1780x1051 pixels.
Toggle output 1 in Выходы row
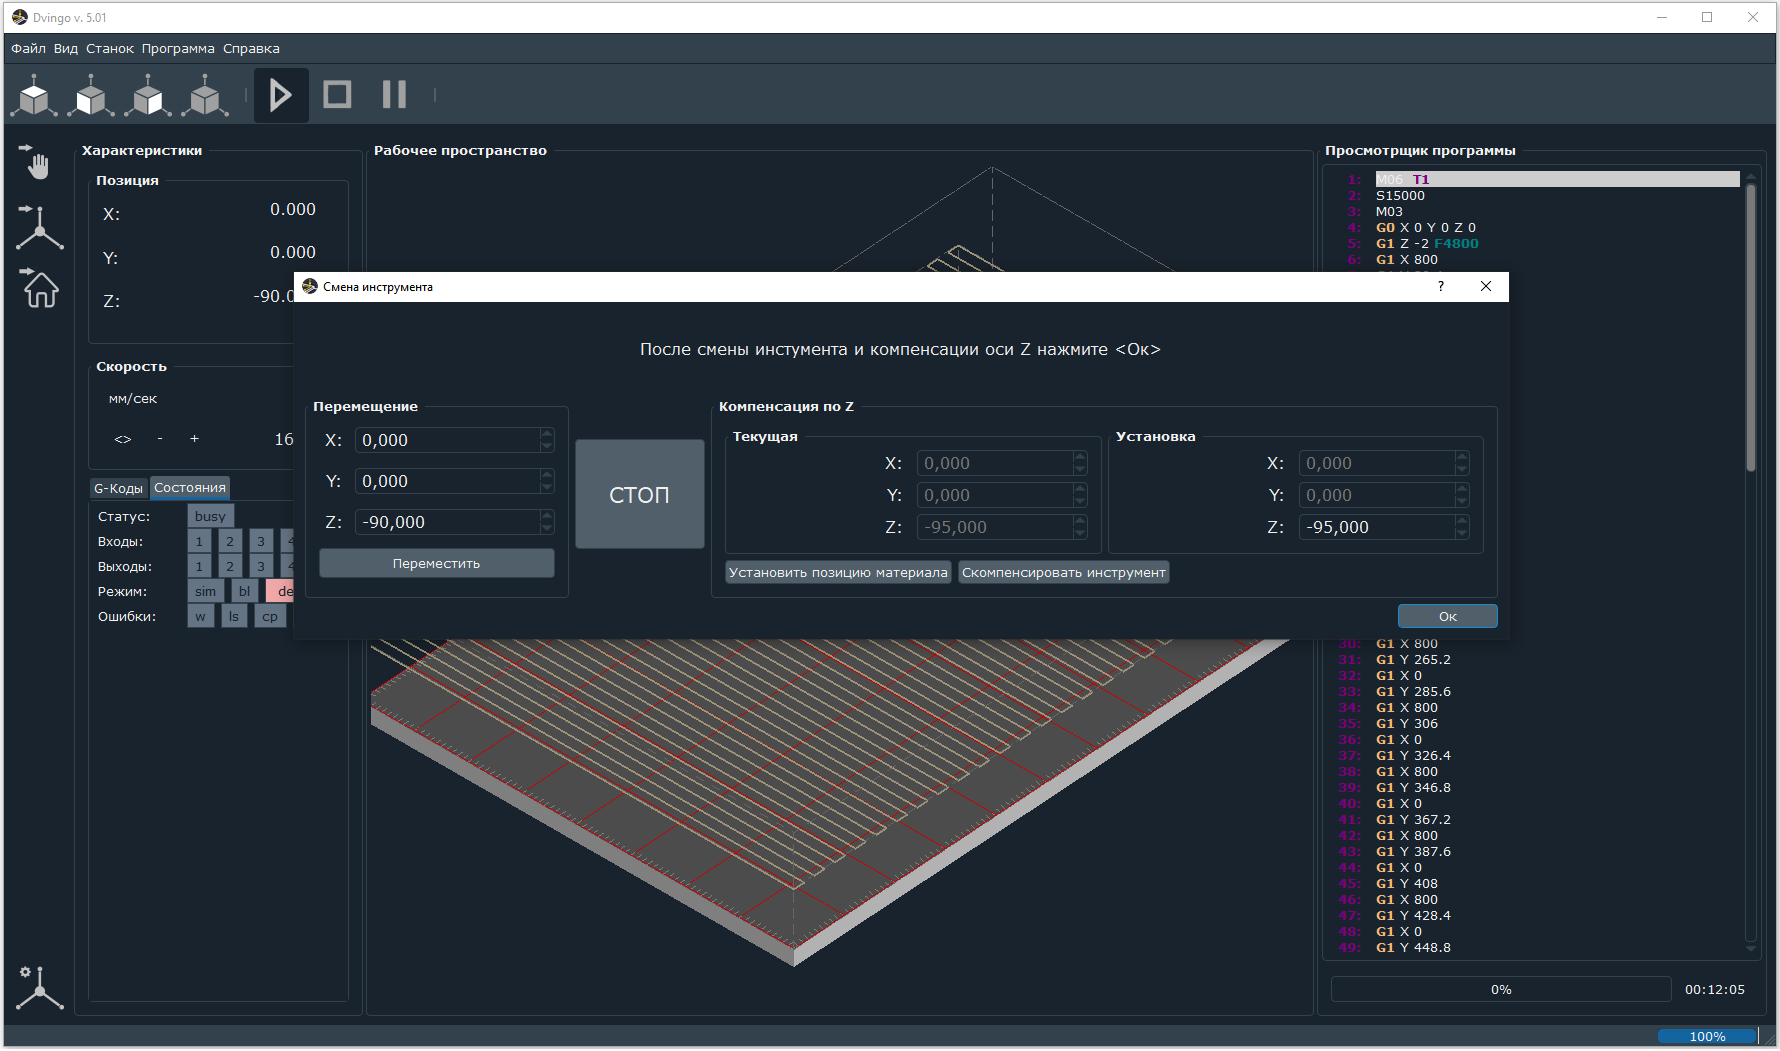point(199,567)
